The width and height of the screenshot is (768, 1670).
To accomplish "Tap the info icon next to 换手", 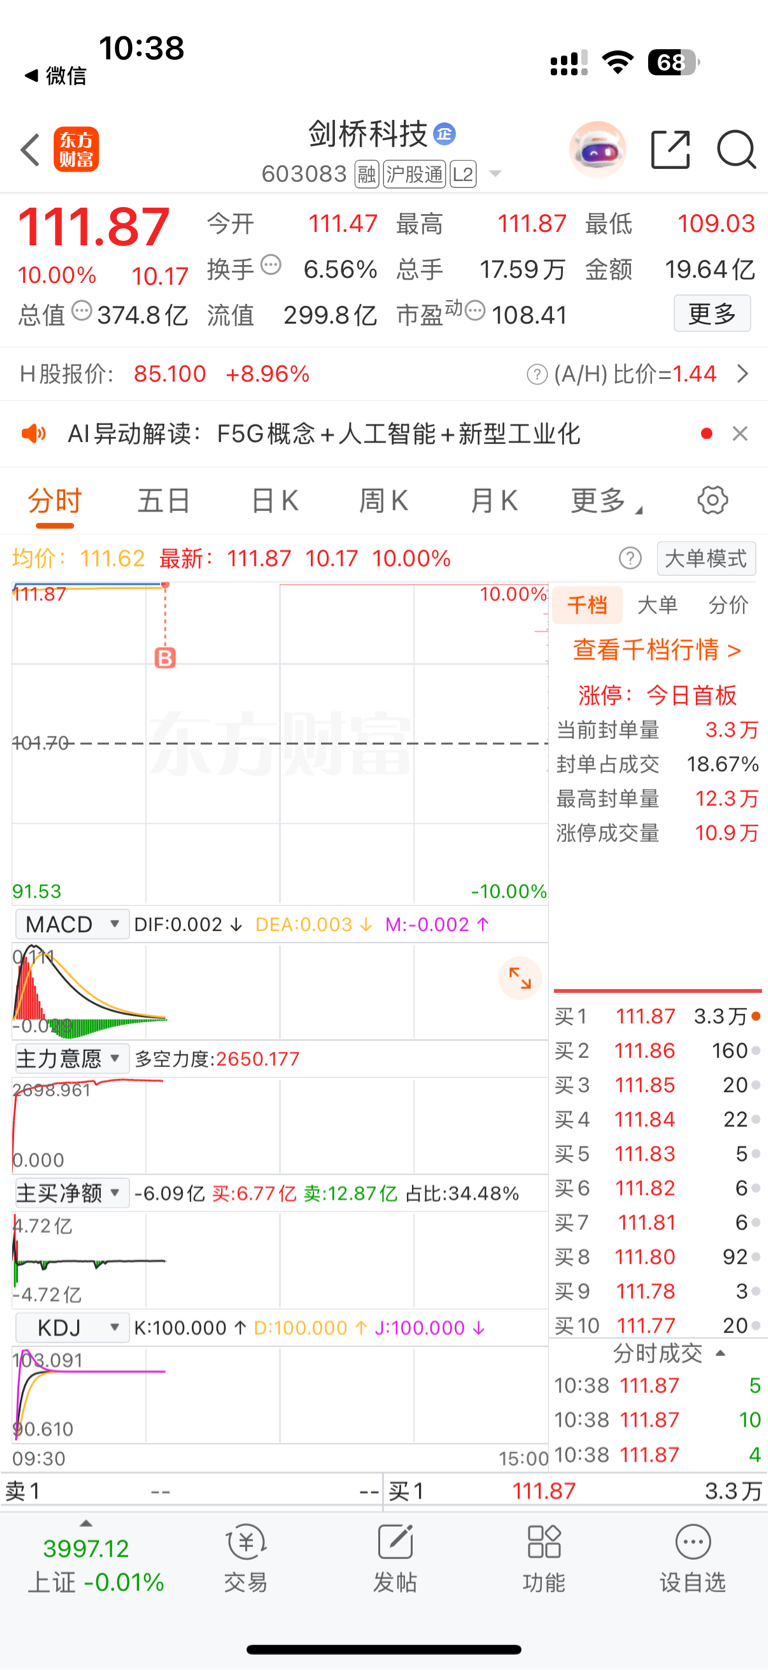I will click(271, 266).
